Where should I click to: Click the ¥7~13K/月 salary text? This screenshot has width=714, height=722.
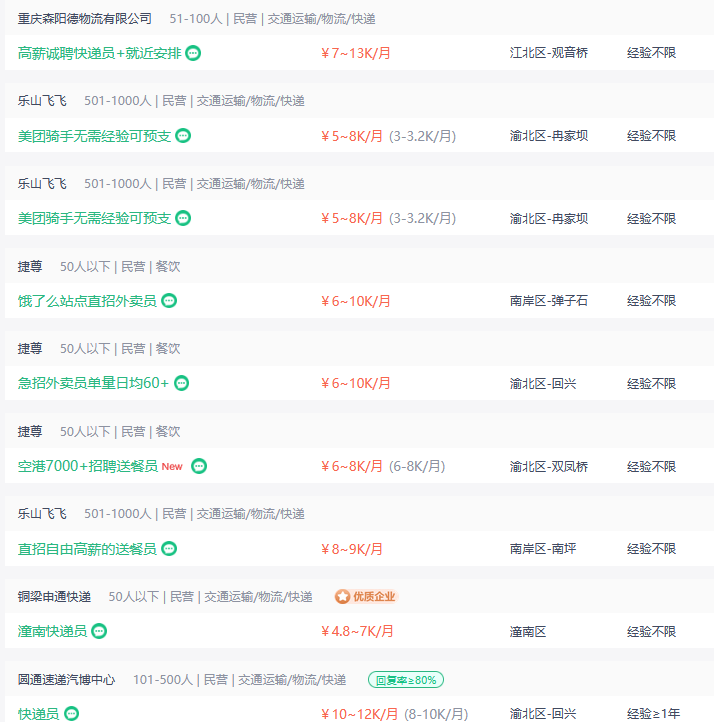click(355, 53)
